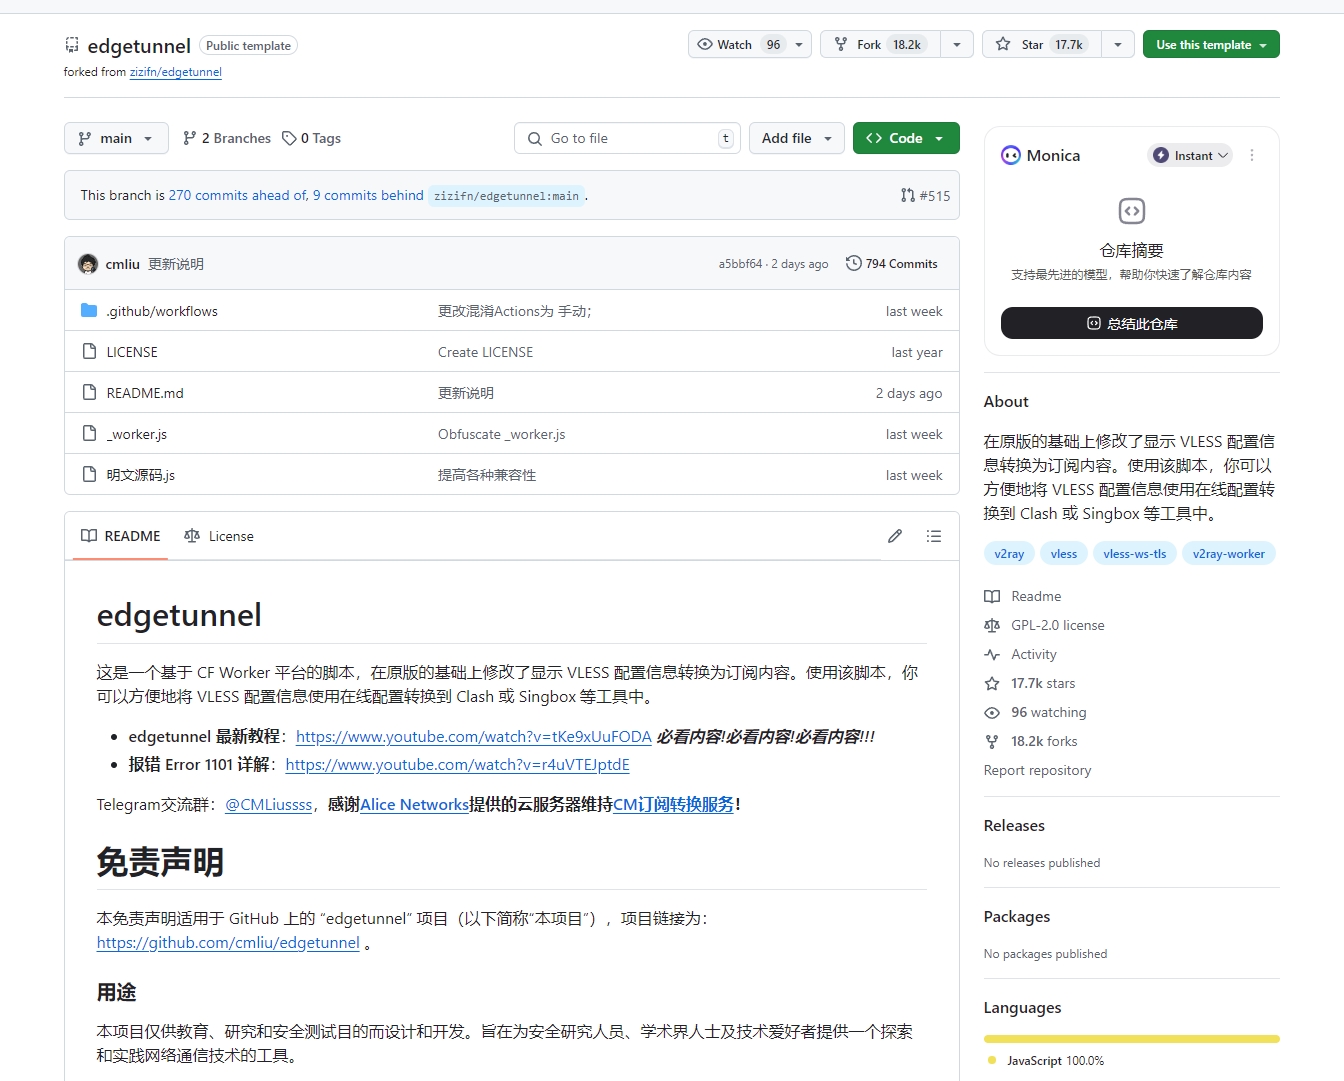Viewport: 1344px width, 1081px height.
Task: Click the Go to file search field
Action: (x=627, y=138)
